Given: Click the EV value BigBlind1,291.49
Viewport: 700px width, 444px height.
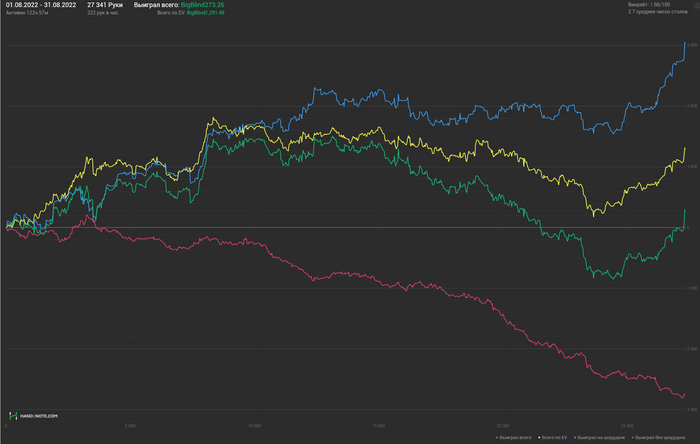Looking at the screenshot, I should point(205,13).
